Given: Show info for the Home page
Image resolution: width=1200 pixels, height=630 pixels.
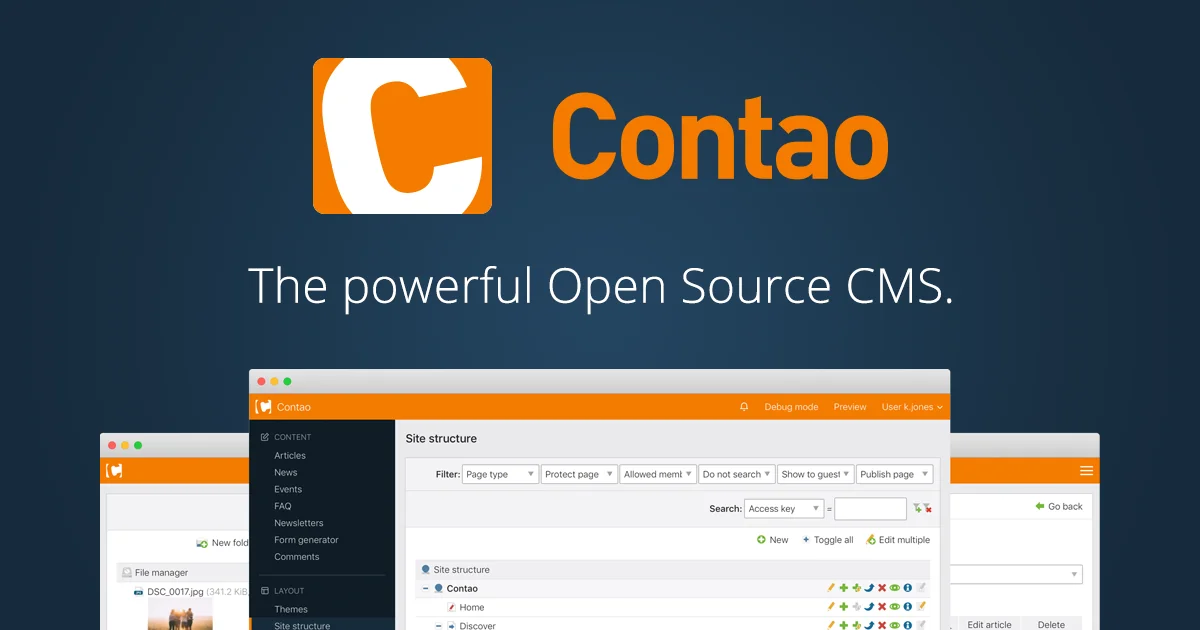Looking at the screenshot, I should point(908,606).
